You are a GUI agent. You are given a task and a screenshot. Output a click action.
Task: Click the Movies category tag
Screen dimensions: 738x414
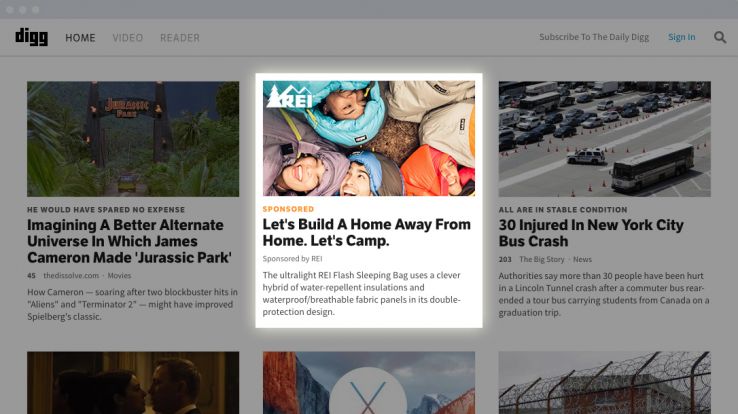click(x=119, y=276)
